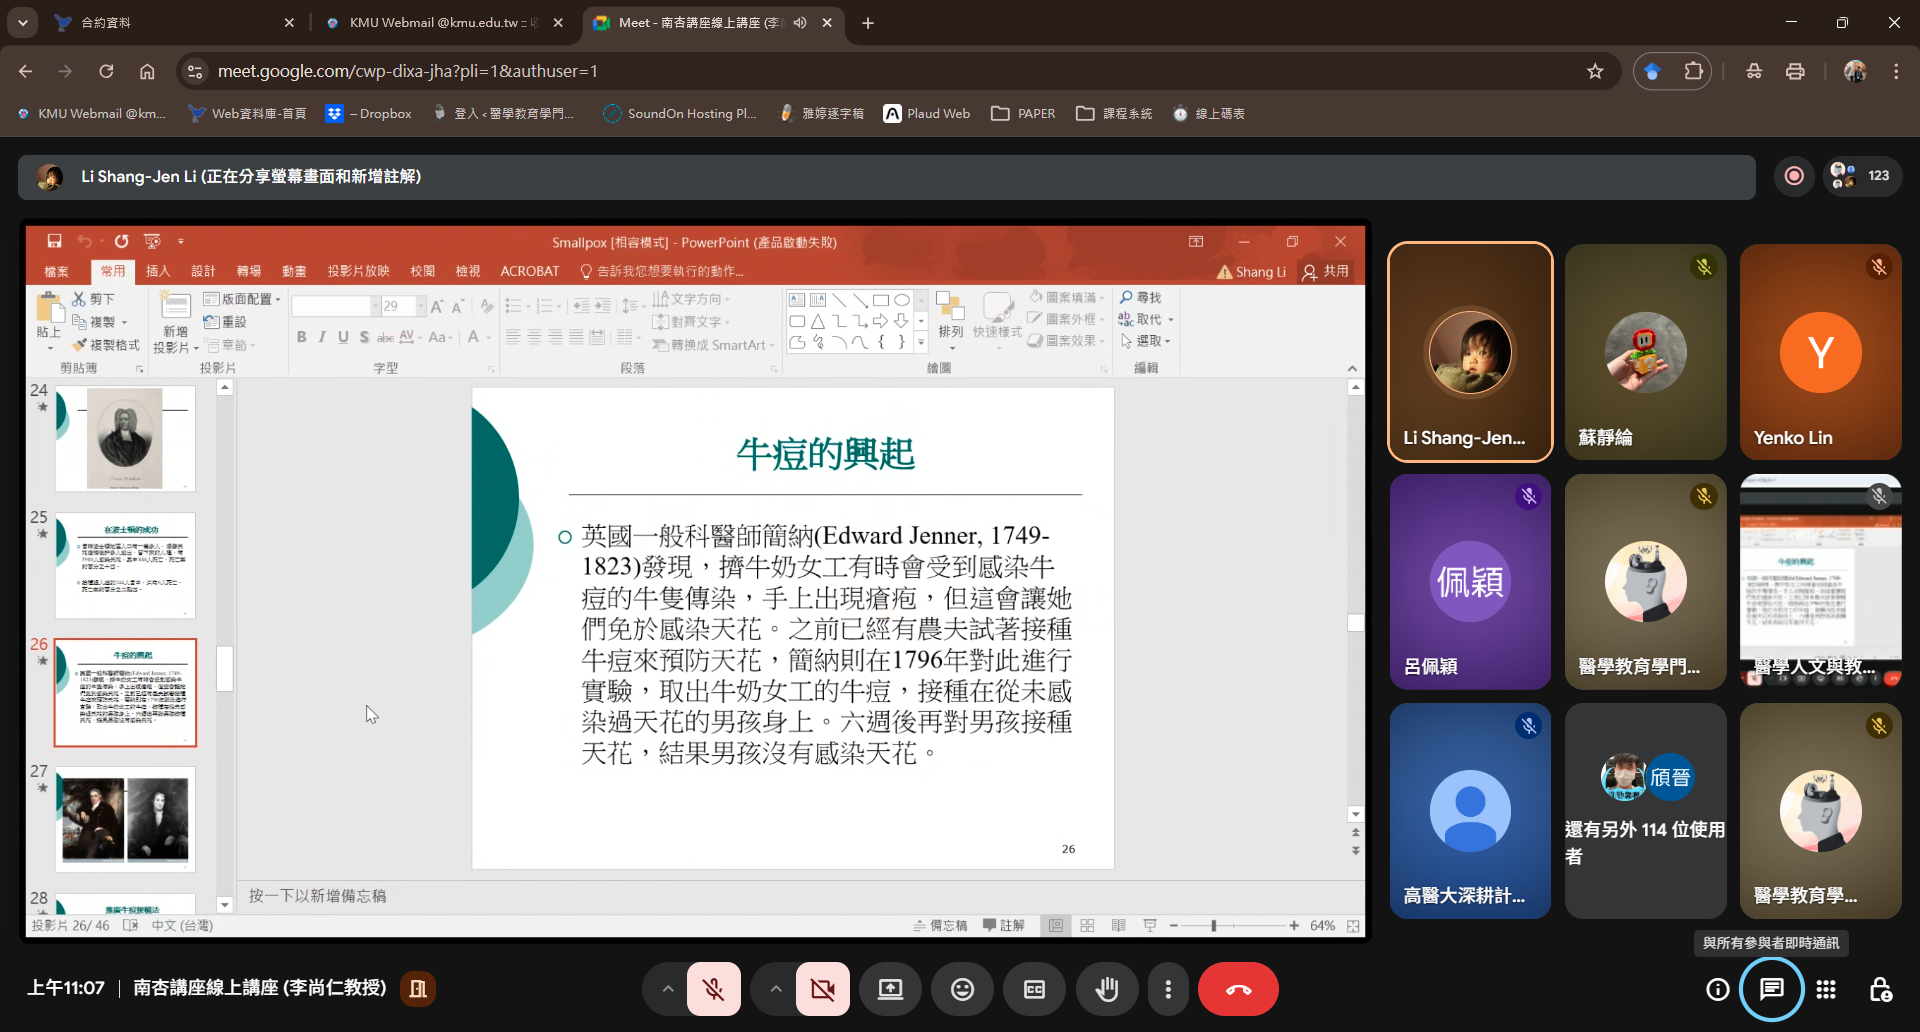The image size is (1920, 1032).
Task: Turn on the camera
Action: click(x=823, y=989)
